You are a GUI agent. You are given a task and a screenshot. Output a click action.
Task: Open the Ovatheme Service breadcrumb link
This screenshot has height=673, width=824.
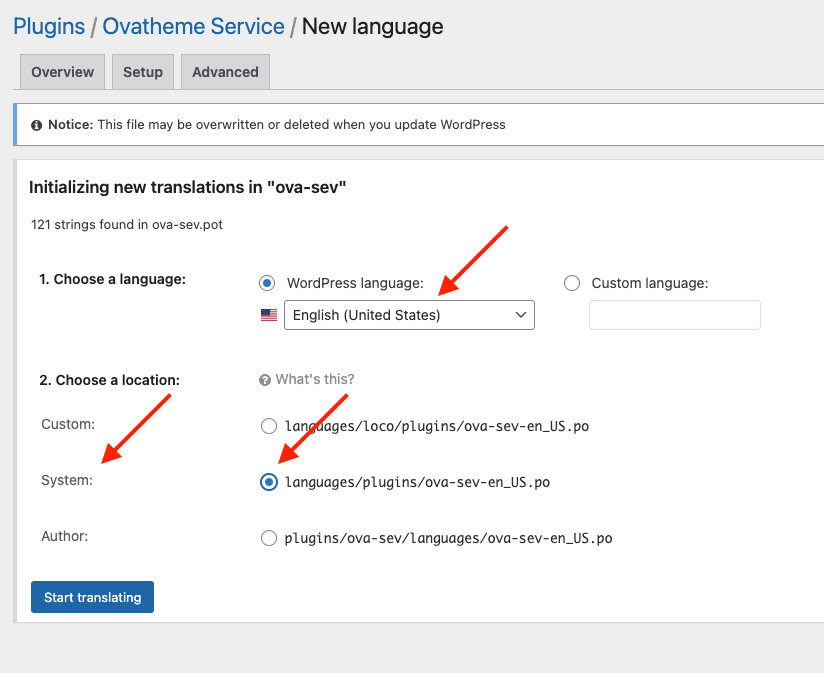193,26
